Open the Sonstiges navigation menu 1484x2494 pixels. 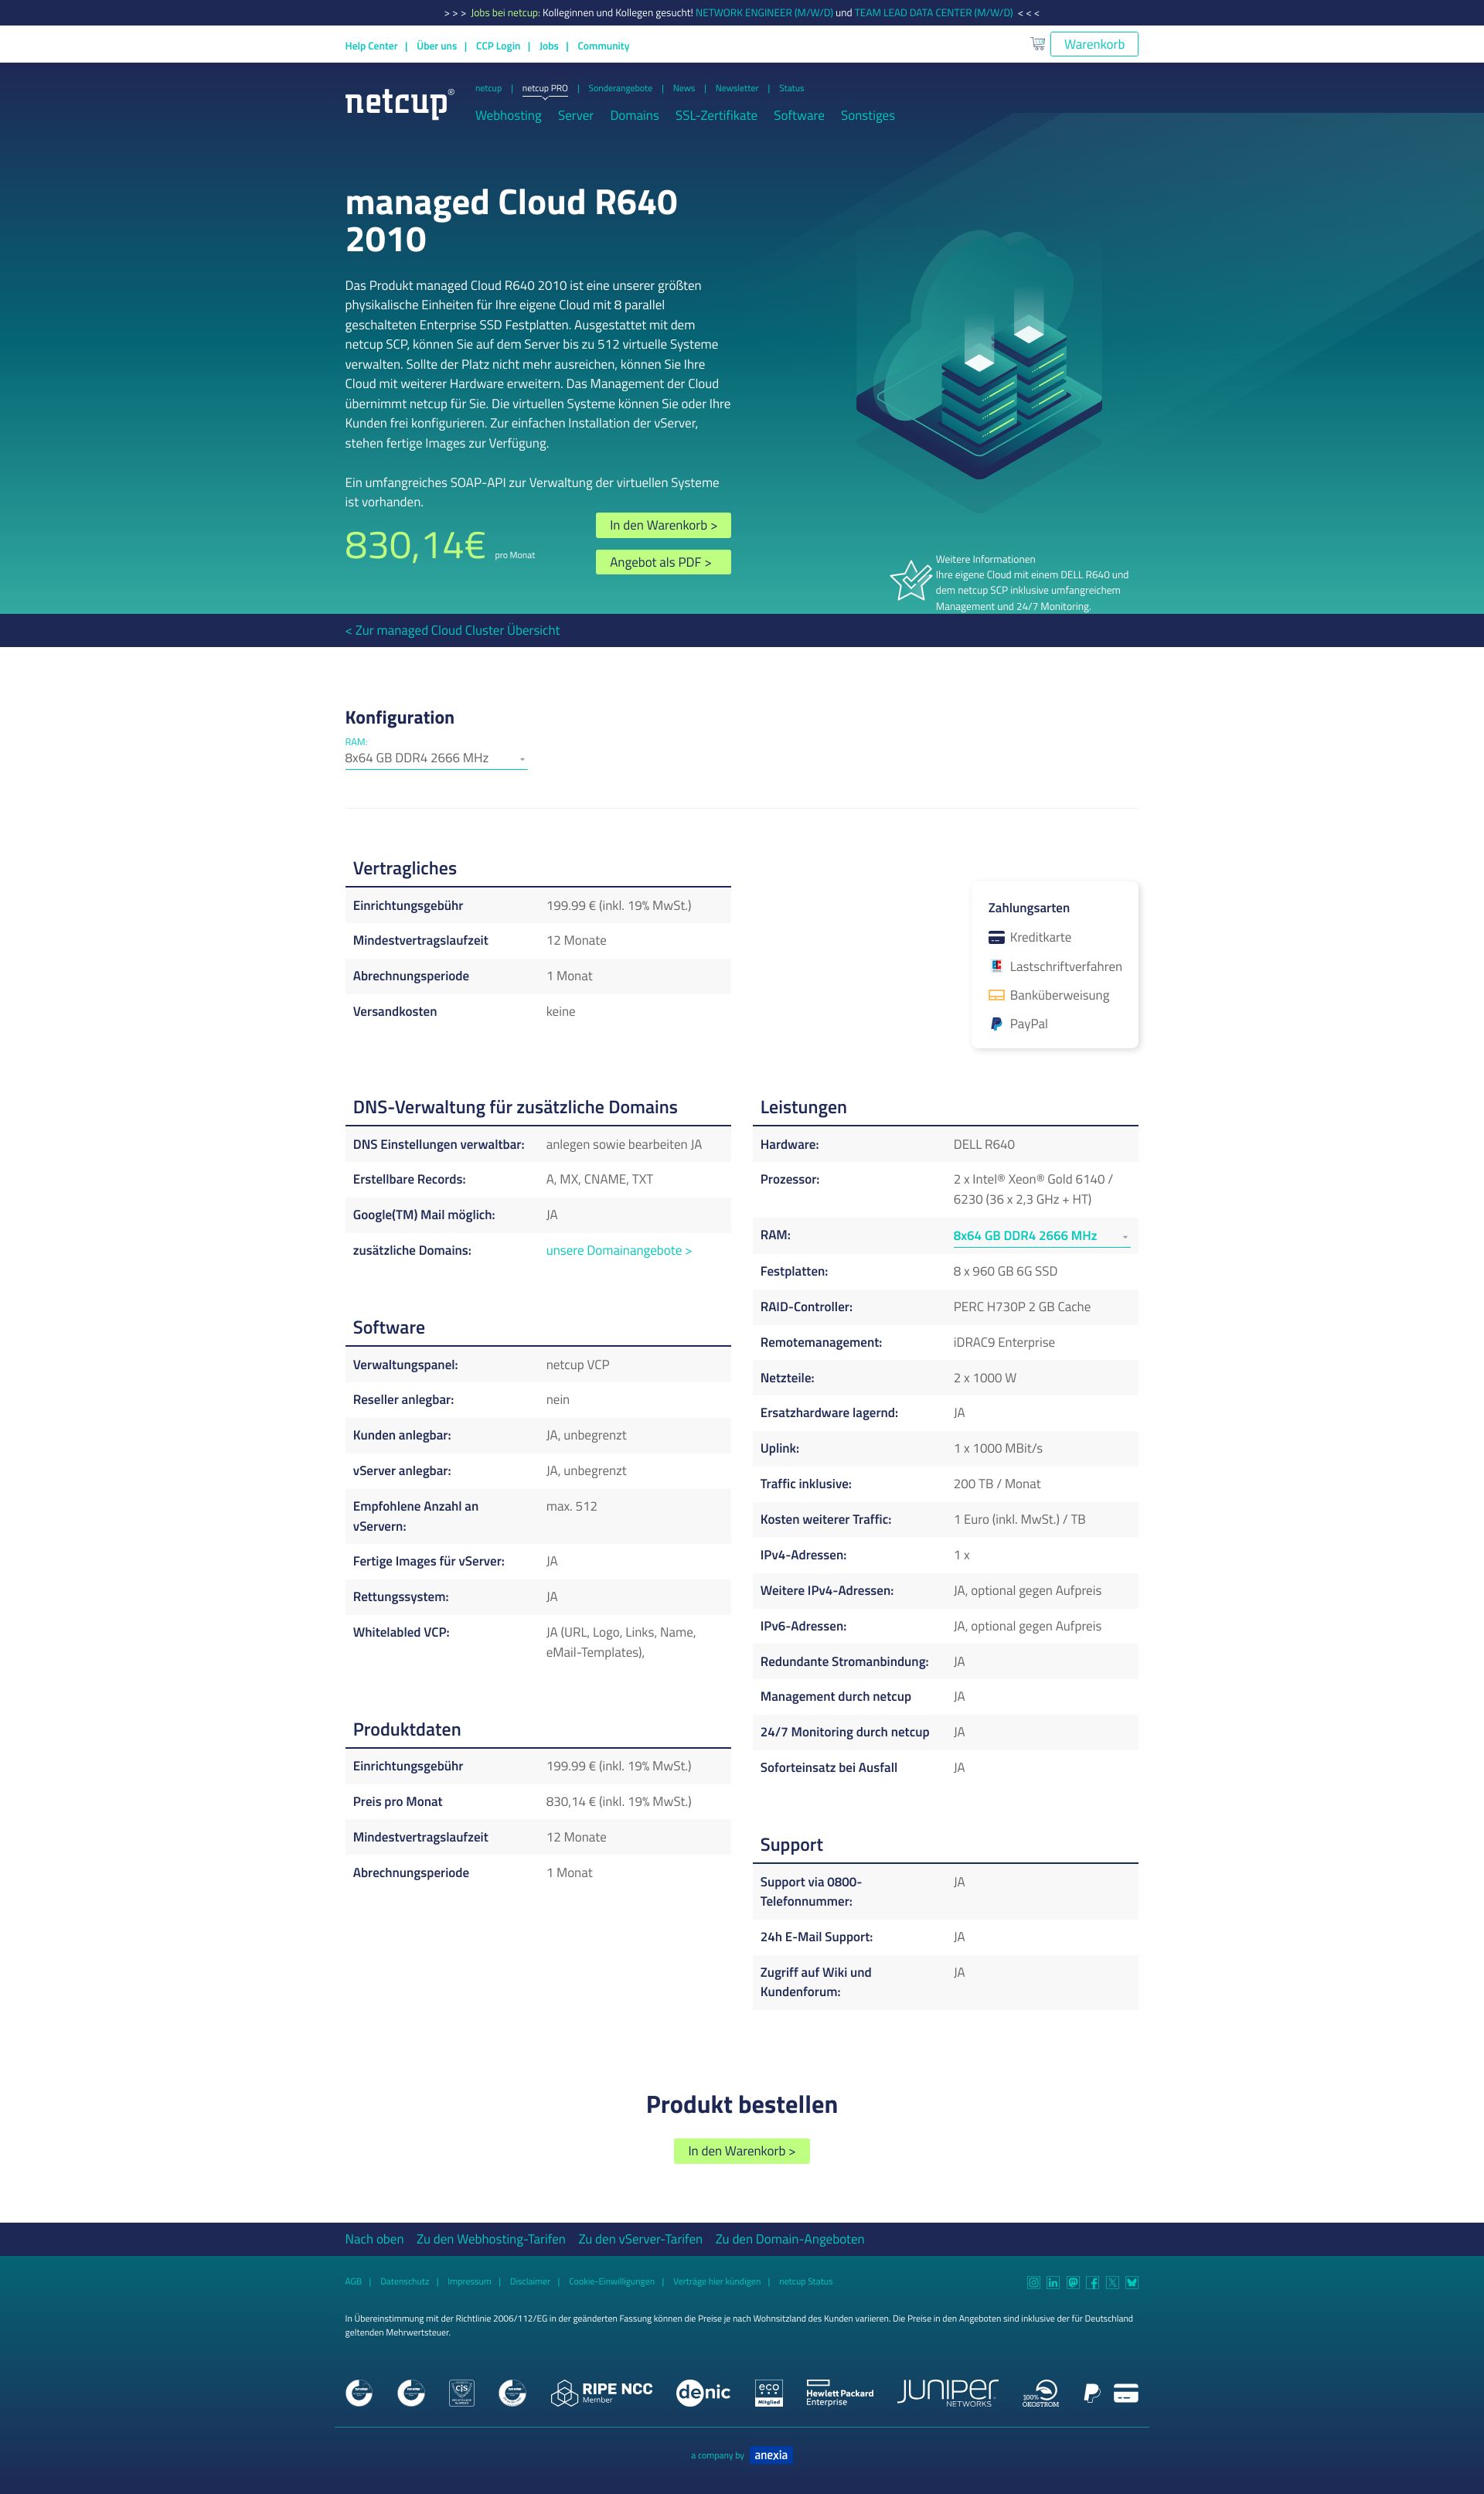click(868, 116)
